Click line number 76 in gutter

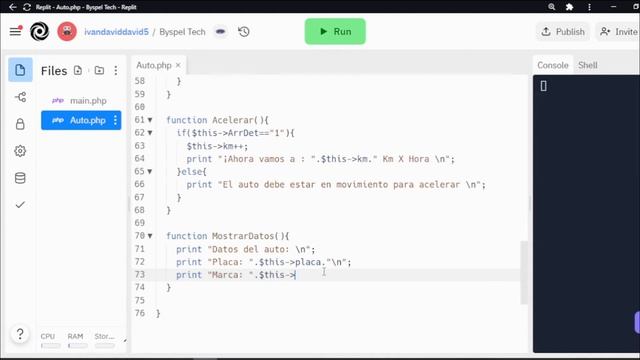tap(140, 313)
